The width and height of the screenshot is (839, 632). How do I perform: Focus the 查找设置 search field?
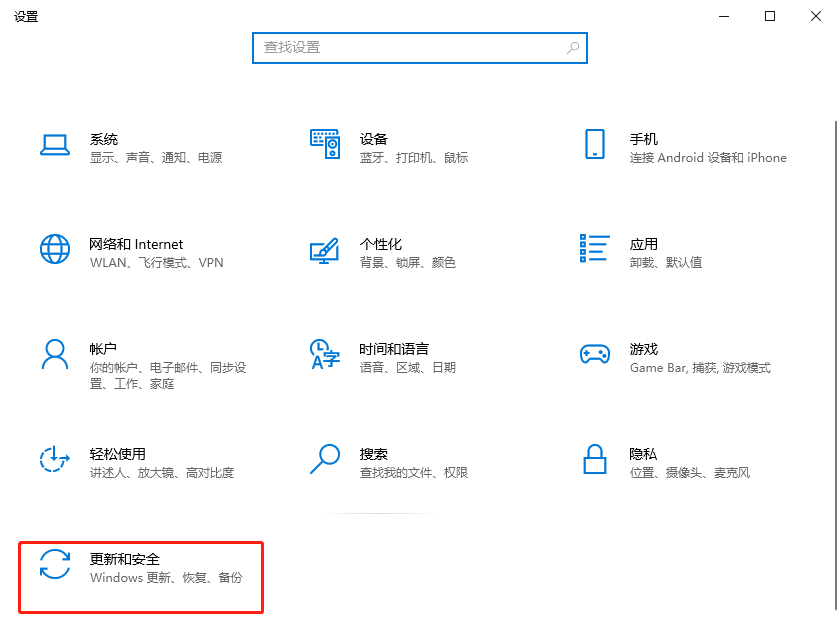point(410,47)
